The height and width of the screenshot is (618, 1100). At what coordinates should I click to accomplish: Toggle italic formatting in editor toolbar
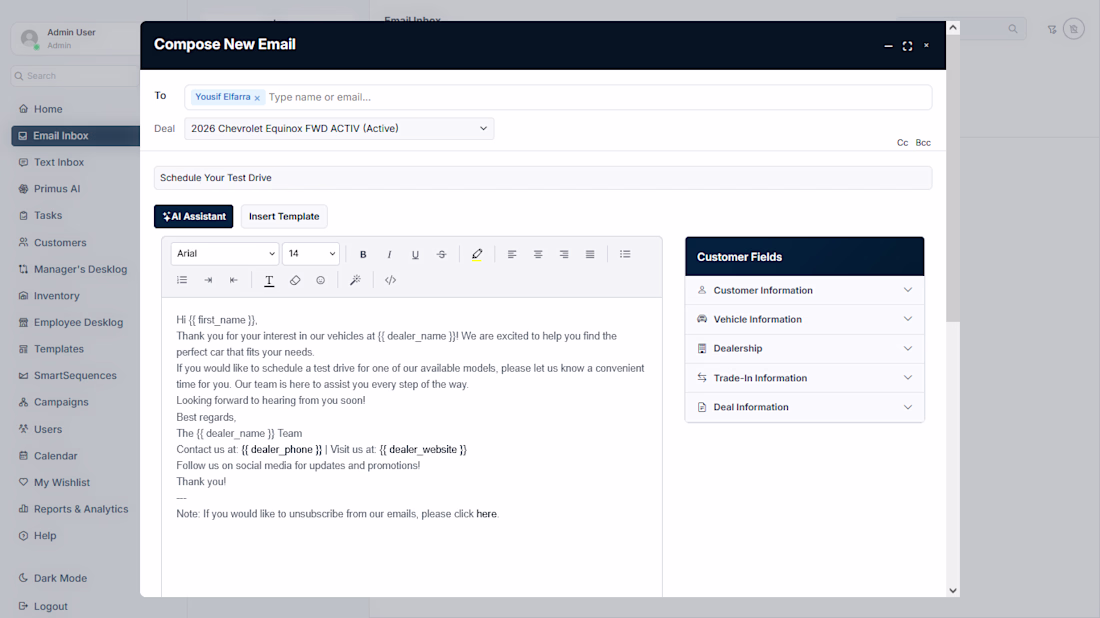click(x=389, y=254)
